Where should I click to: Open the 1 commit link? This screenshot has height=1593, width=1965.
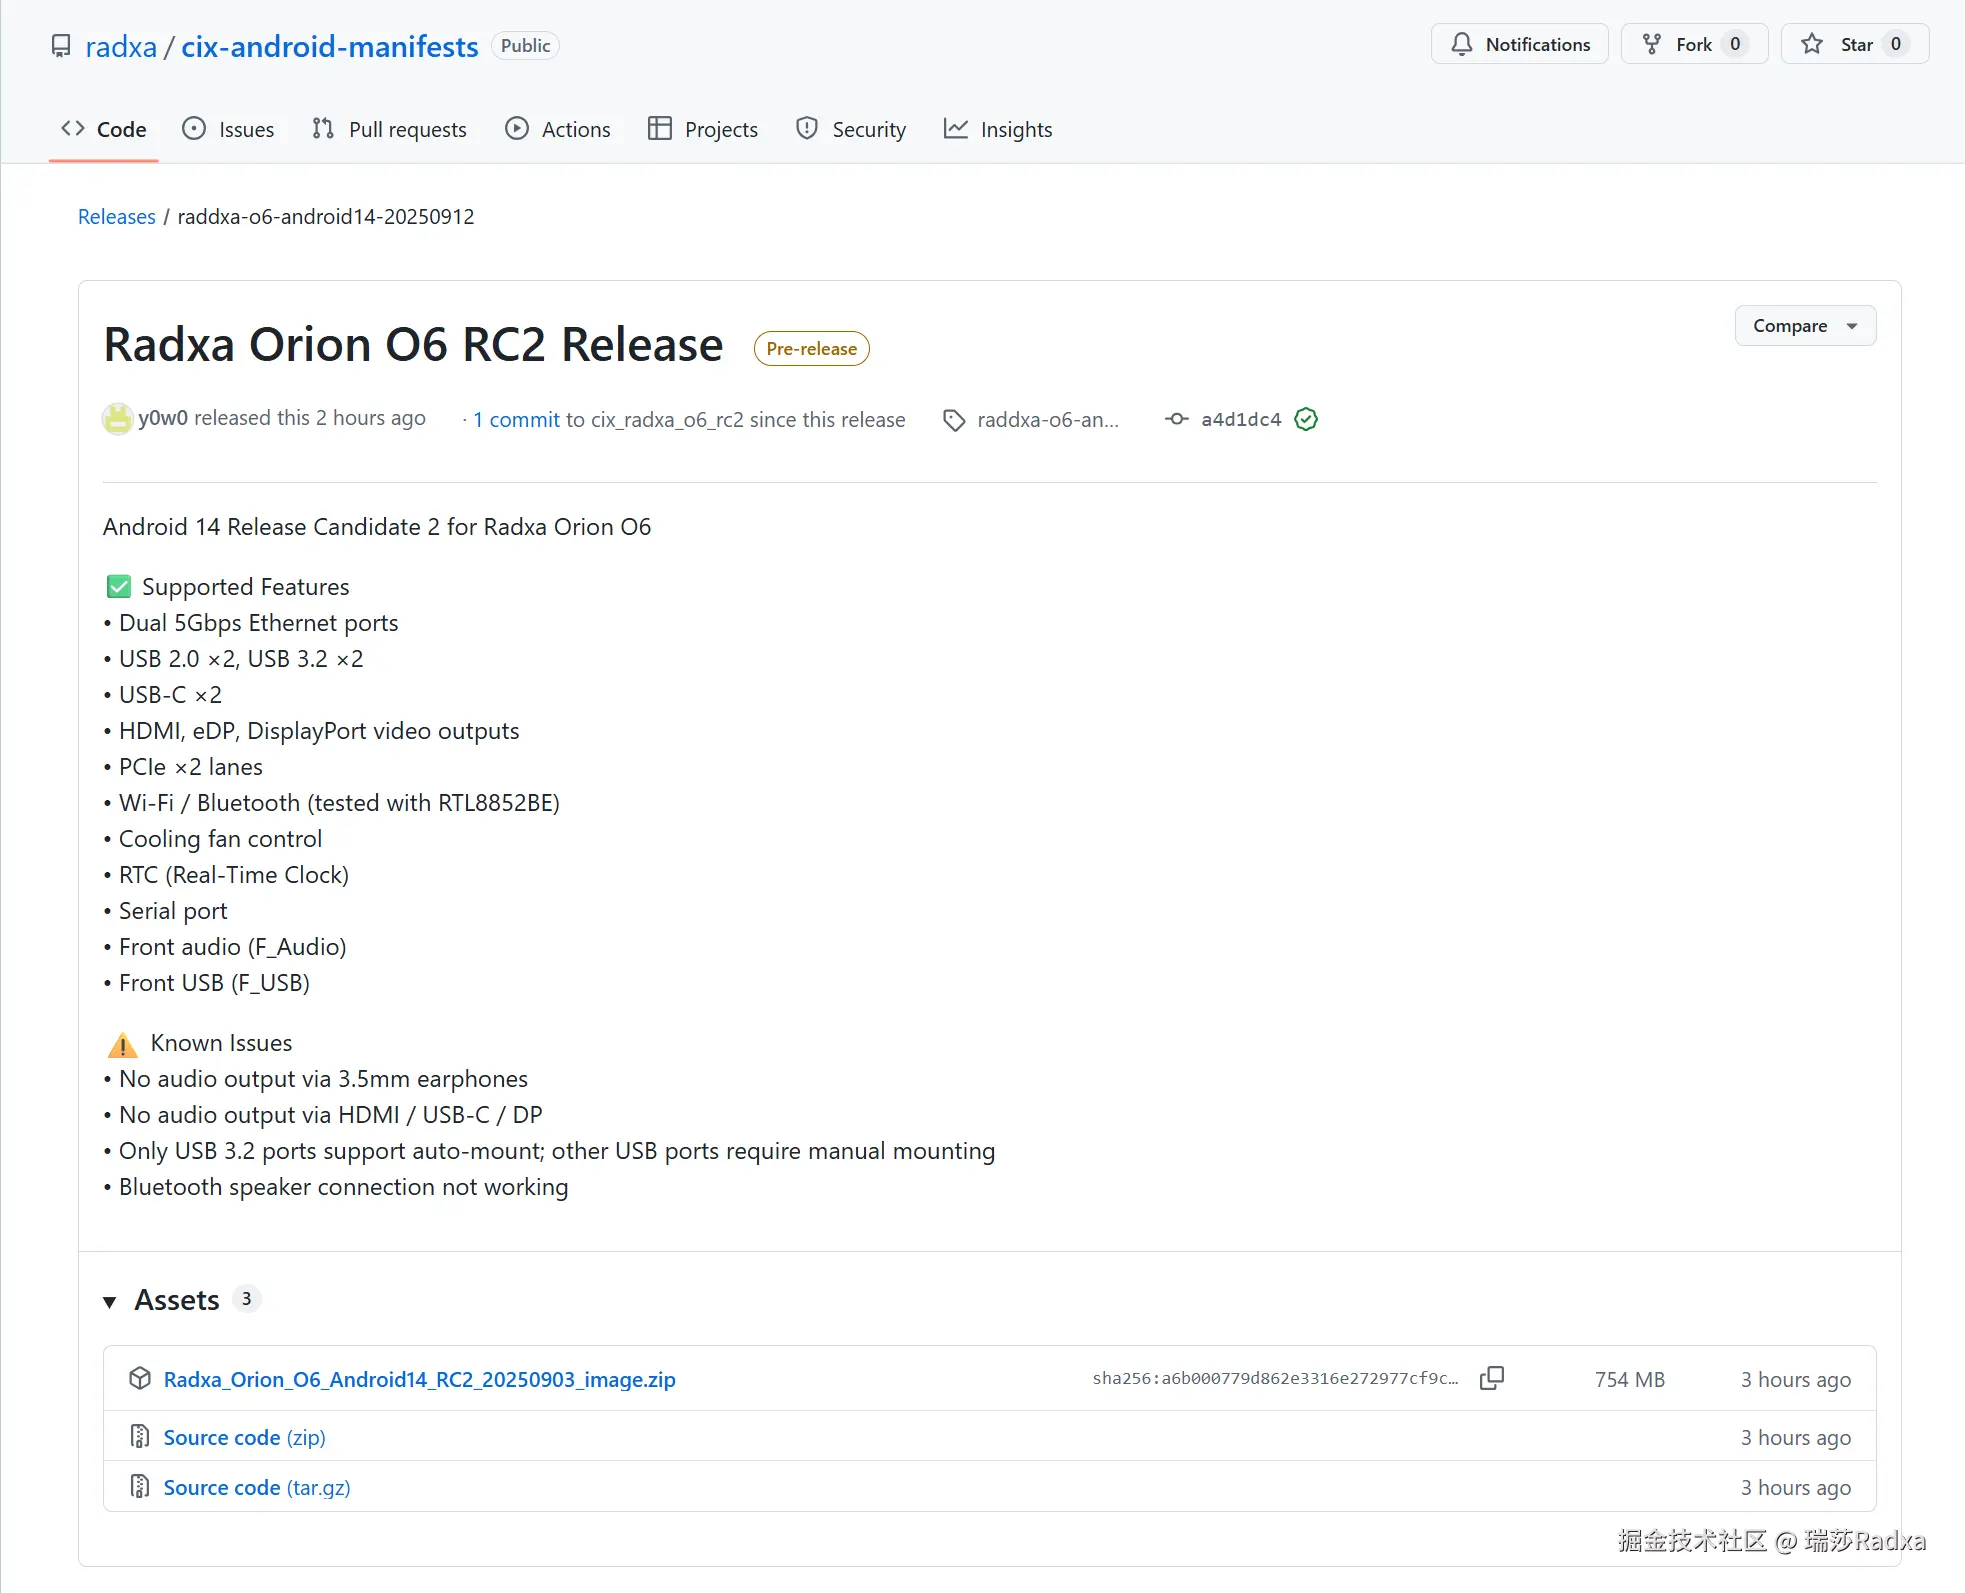[516, 420]
